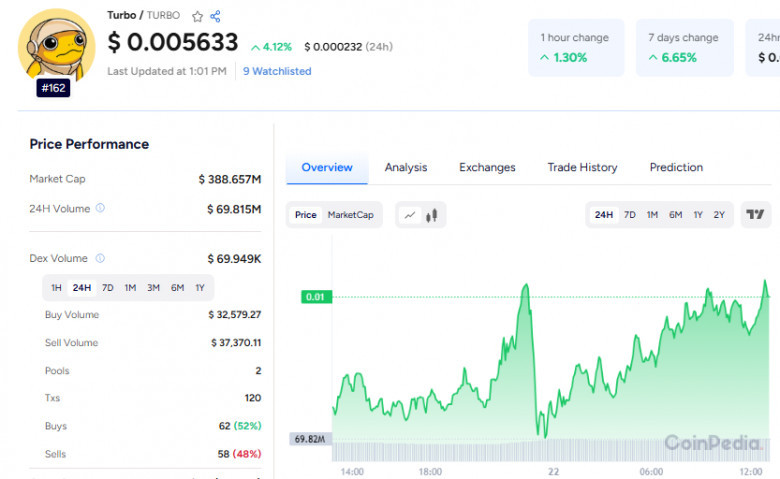Image resolution: width=780 pixels, height=479 pixels.
Task: Click the $ 0.005633 price value
Action: [173, 42]
